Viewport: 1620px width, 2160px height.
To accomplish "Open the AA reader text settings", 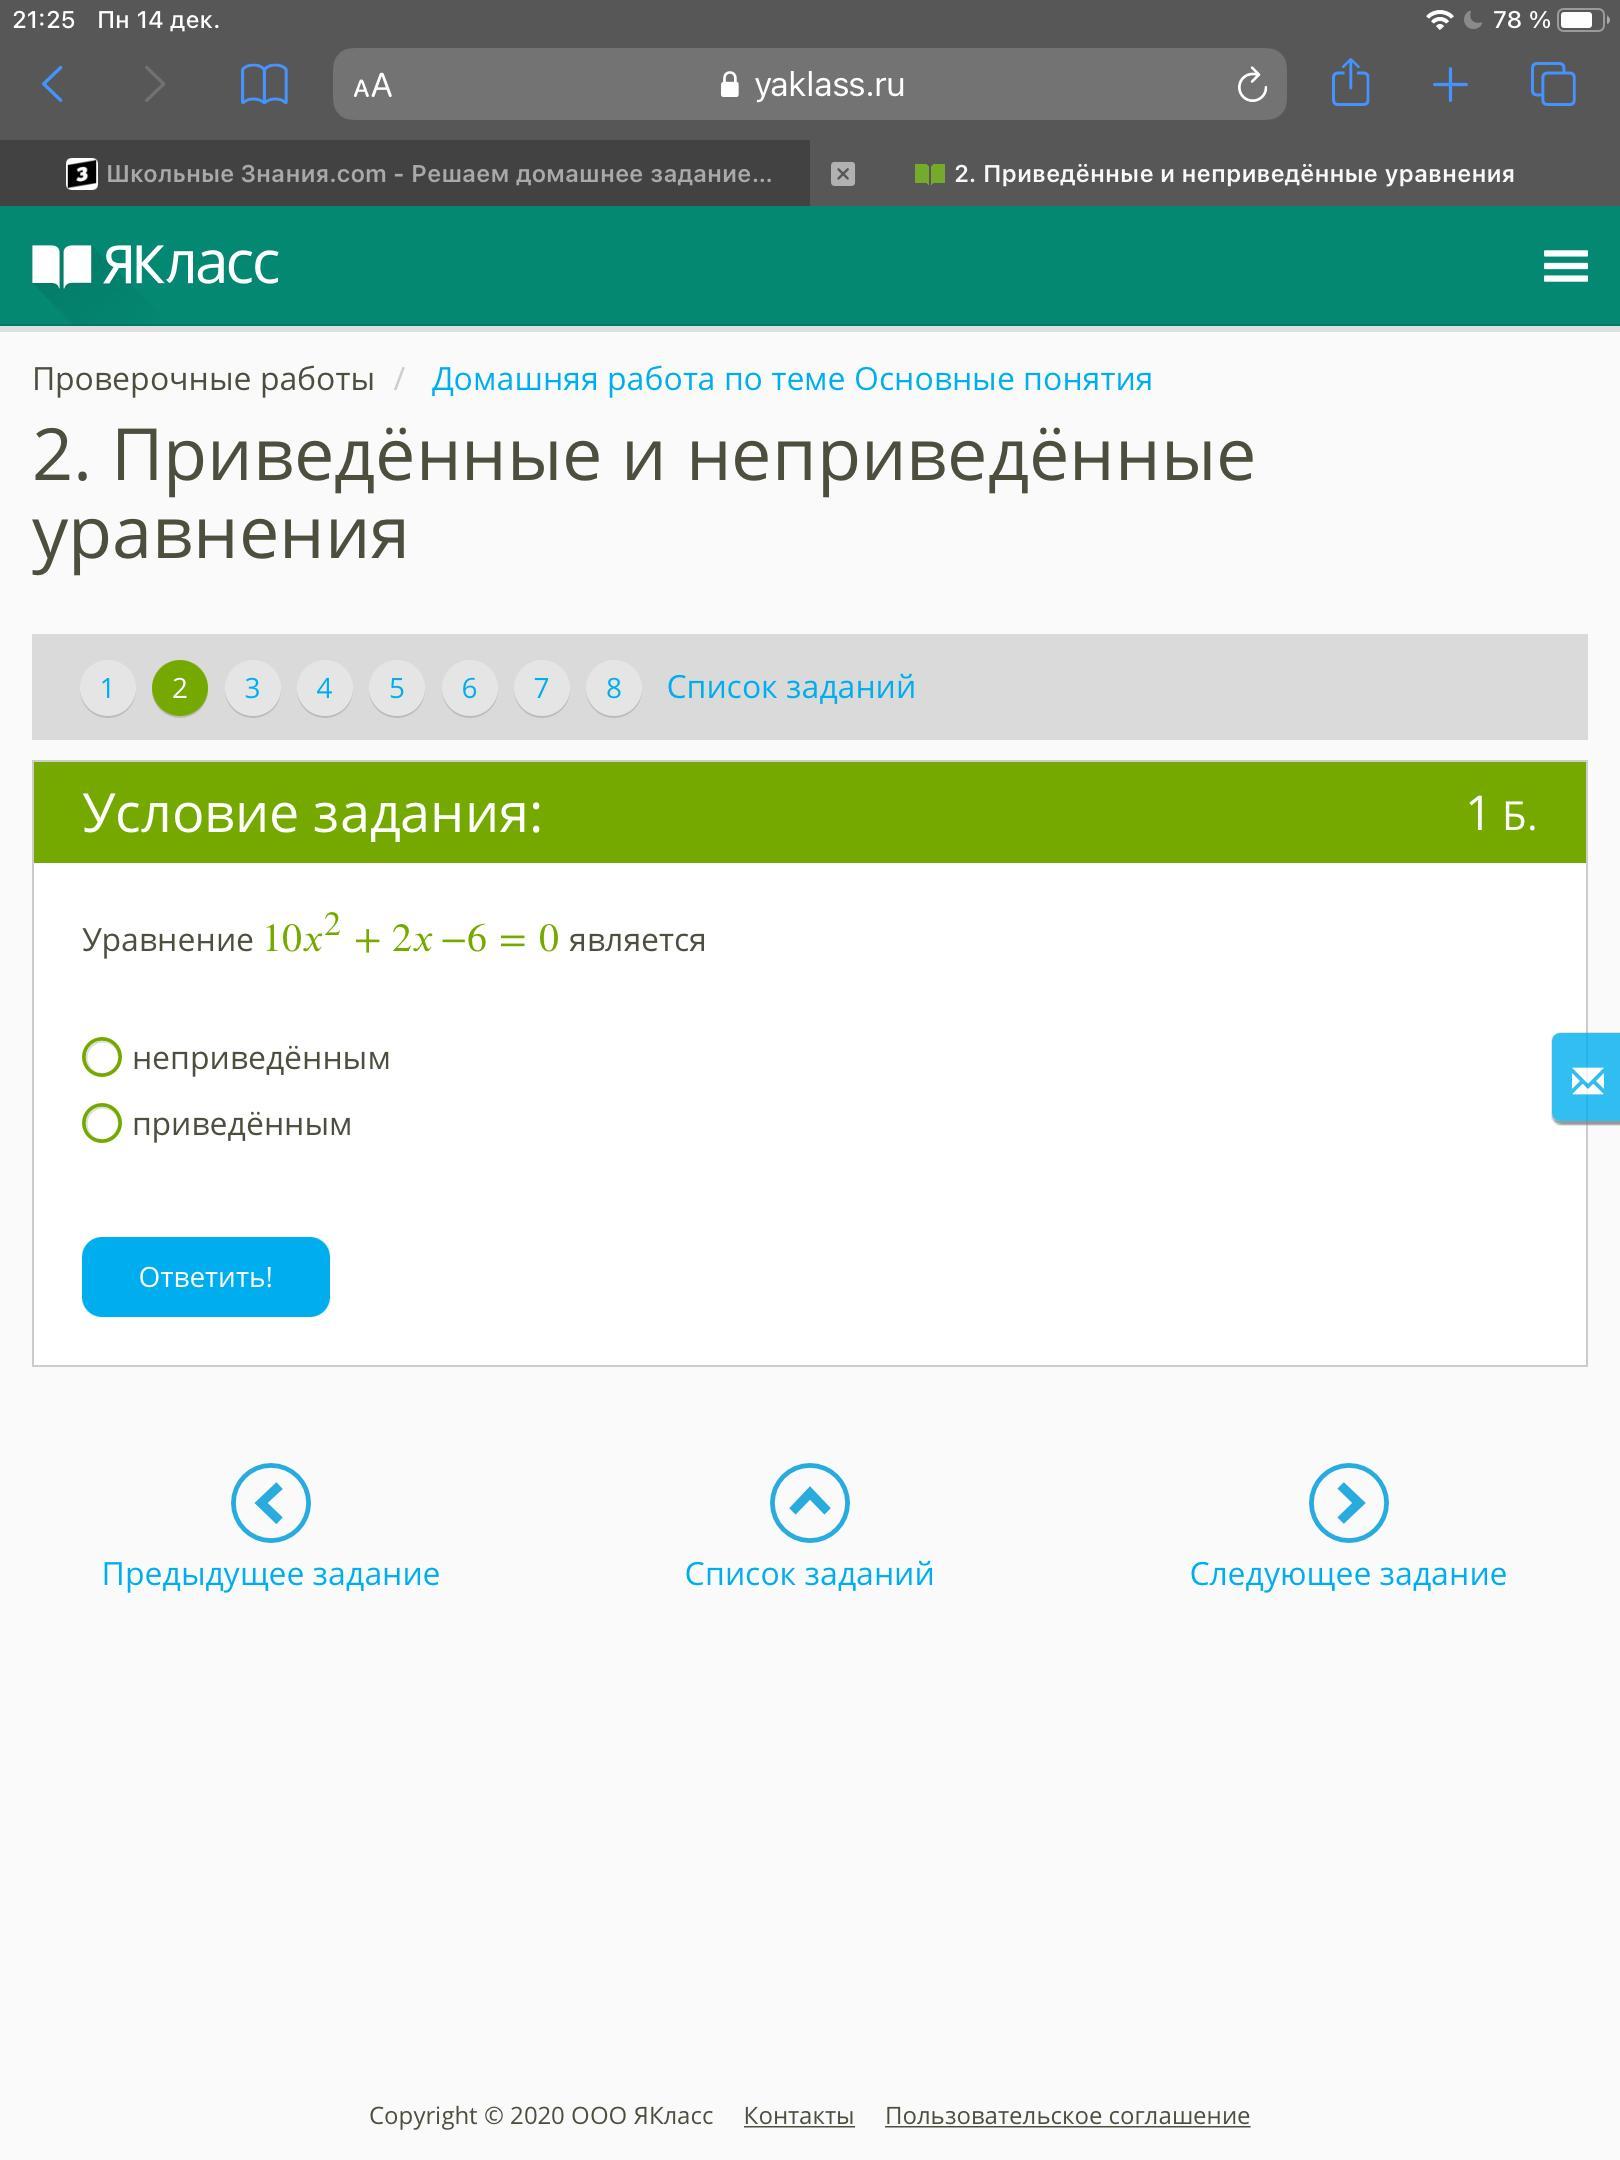I will pos(373,86).
